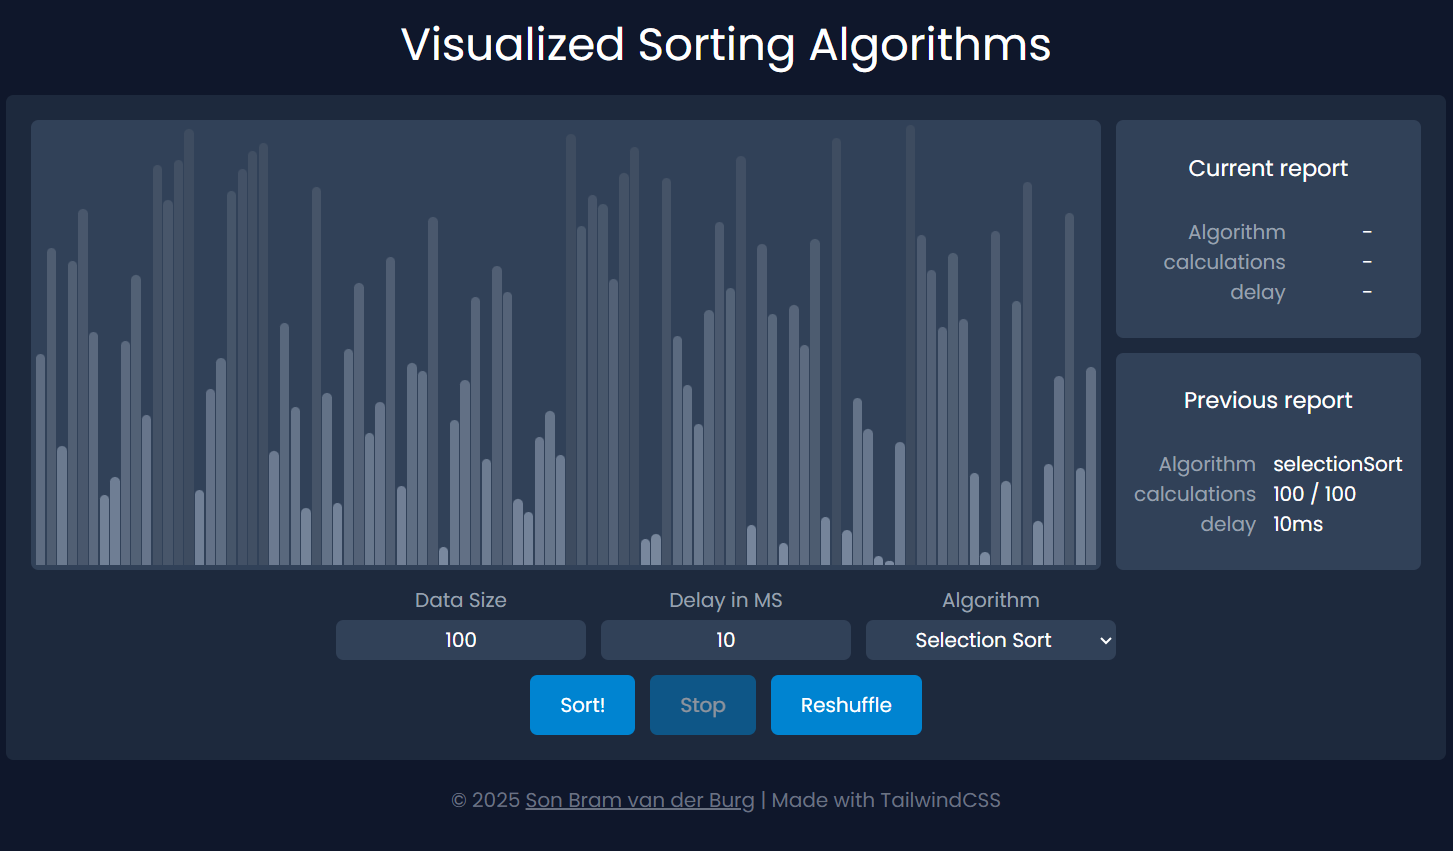Image resolution: width=1453 pixels, height=851 pixels.
Task: Click the Visualized Sorting Algorithms title
Action: 726,45
